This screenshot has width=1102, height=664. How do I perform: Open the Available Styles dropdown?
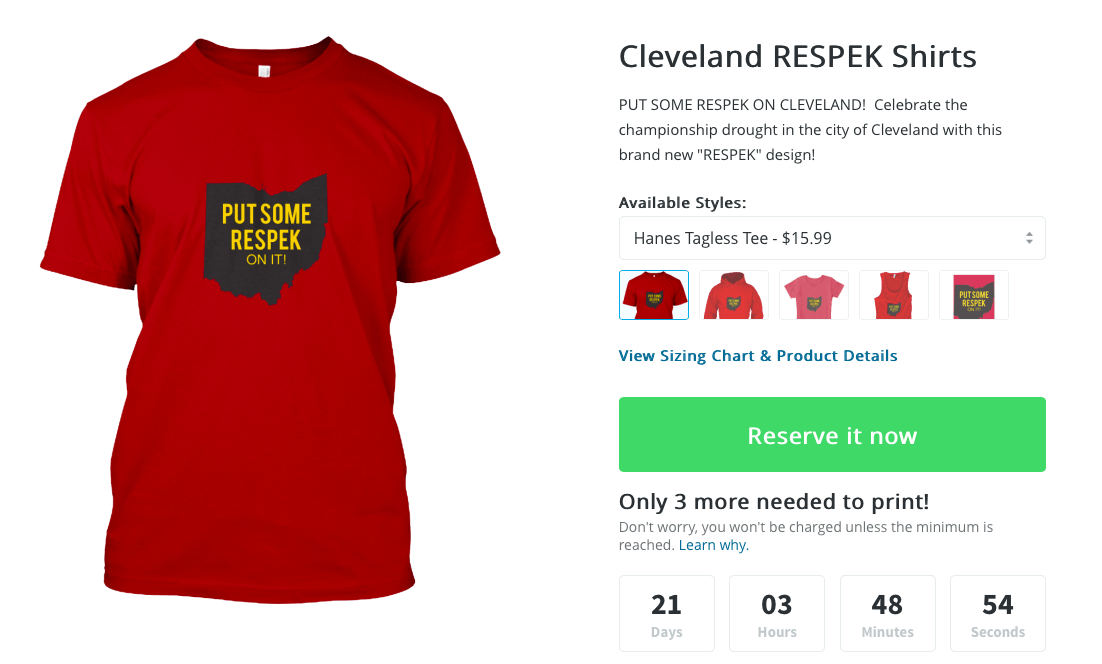click(832, 238)
